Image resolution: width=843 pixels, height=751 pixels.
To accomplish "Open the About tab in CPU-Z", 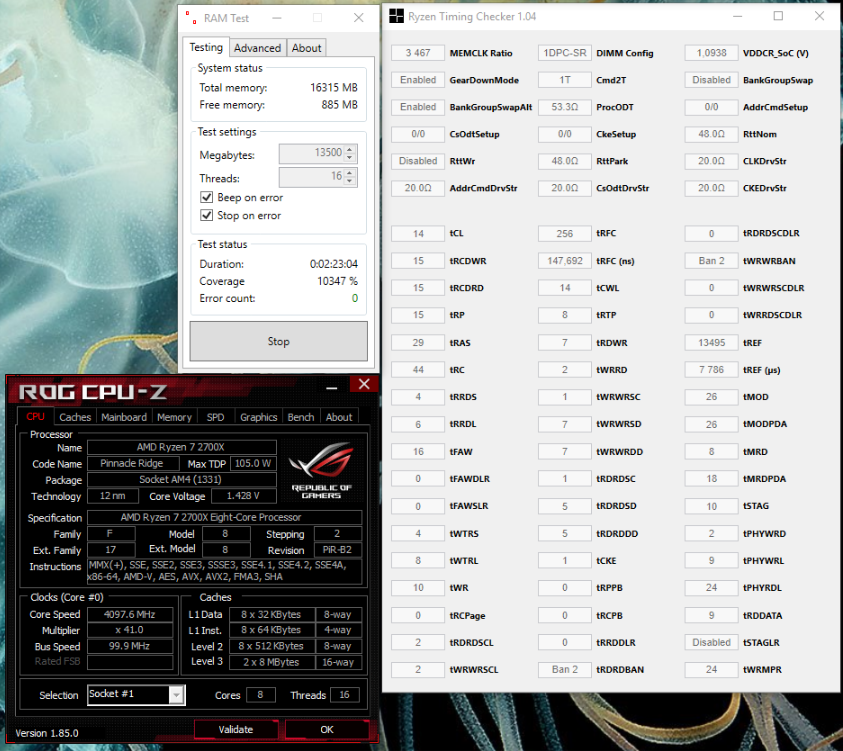I will (339, 417).
